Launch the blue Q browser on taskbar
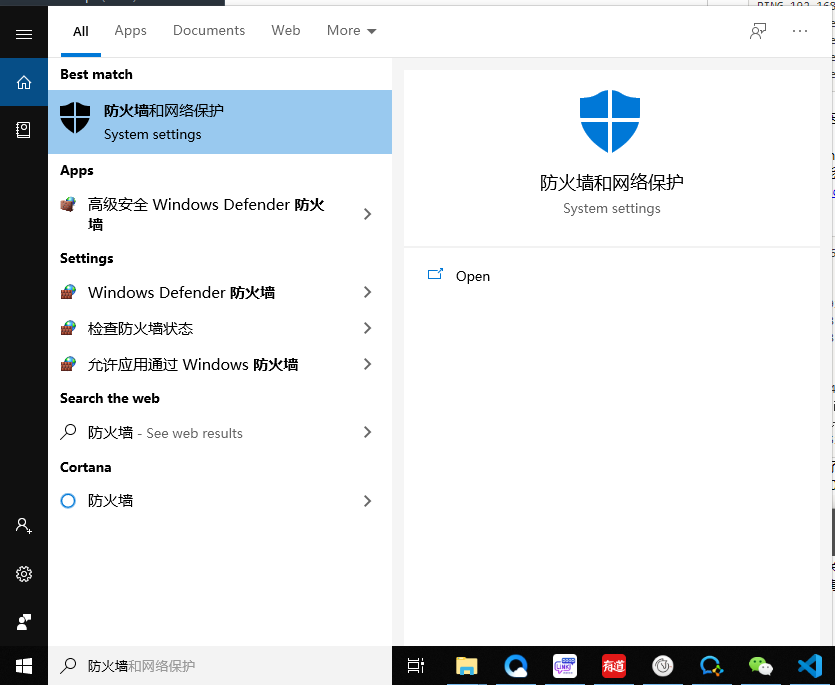The image size is (835, 685). click(x=515, y=666)
